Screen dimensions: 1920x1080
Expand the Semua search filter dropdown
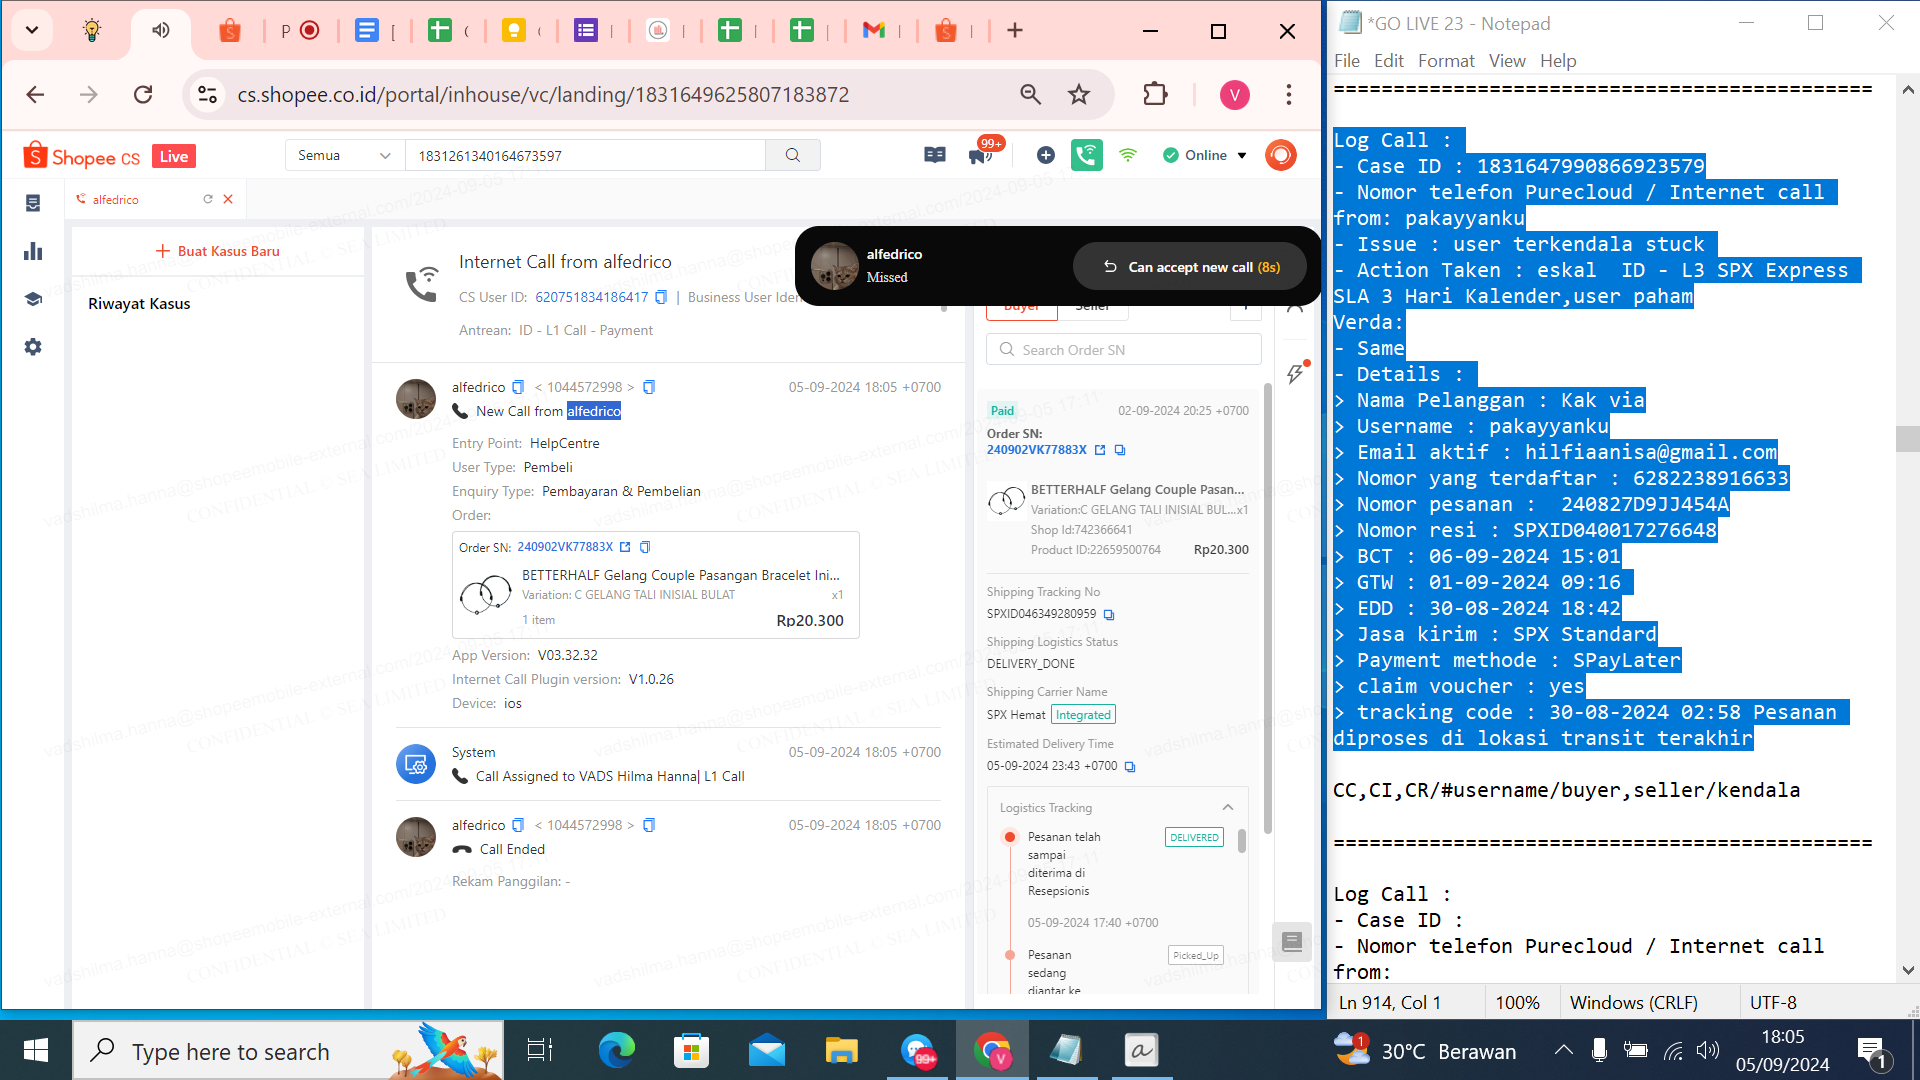344,155
